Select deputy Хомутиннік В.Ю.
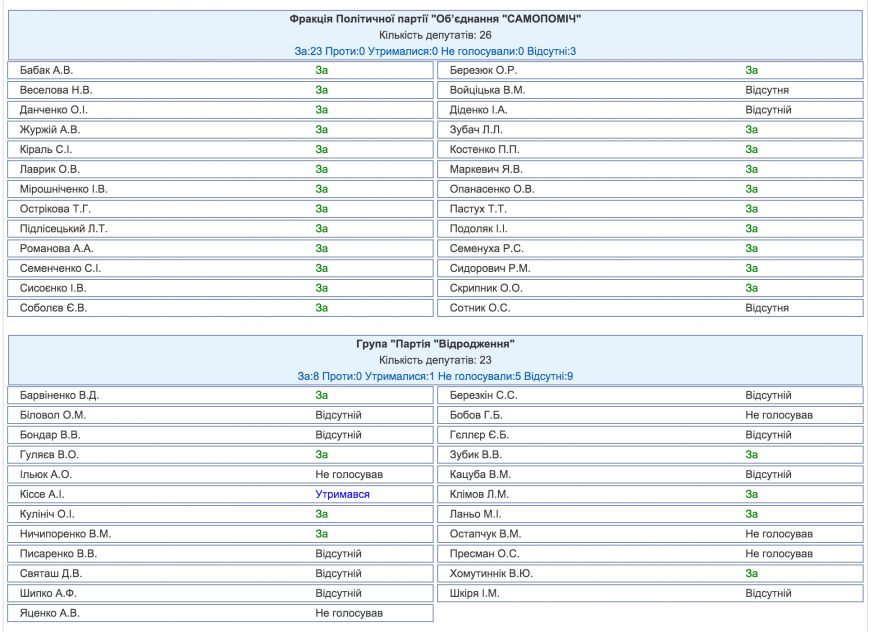Image resolution: width=869 pixels, height=632 pixels. pos(491,573)
